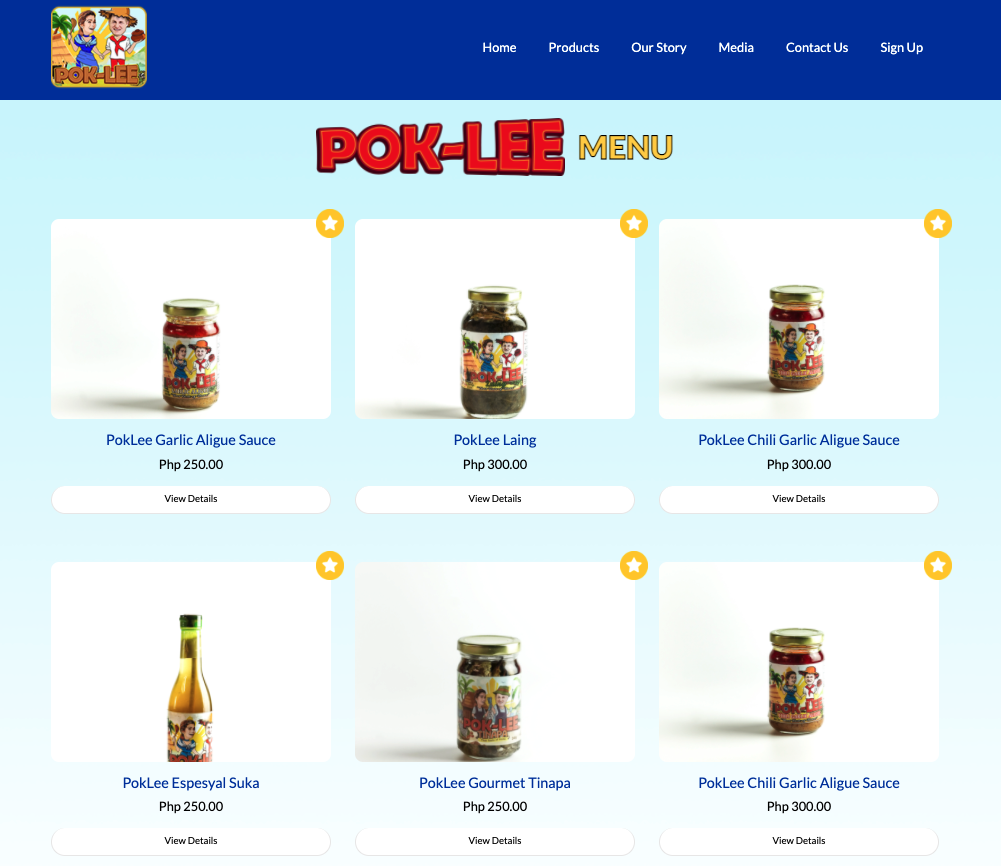Open the Contact Us page
1001x866 pixels.
pyautogui.click(x=817, y=47)
